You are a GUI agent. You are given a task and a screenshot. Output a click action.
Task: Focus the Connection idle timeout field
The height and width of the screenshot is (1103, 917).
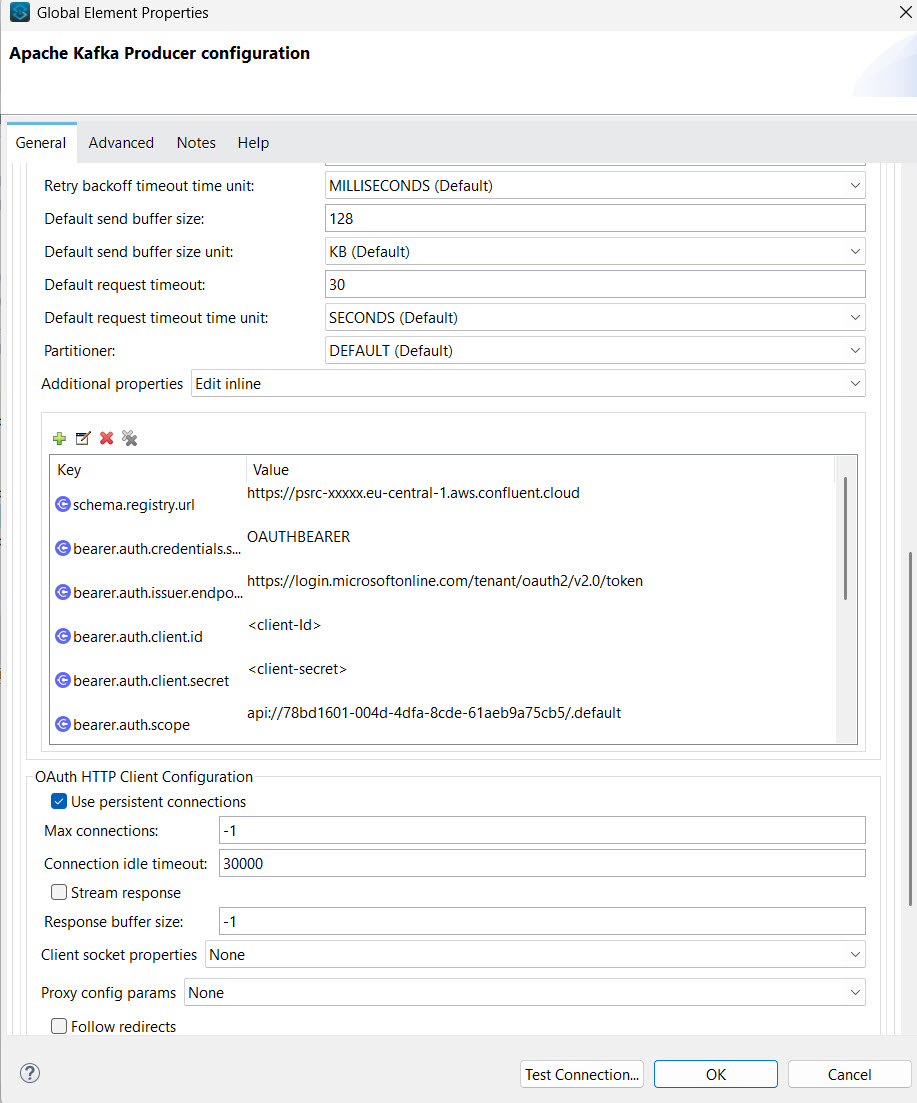542,863
